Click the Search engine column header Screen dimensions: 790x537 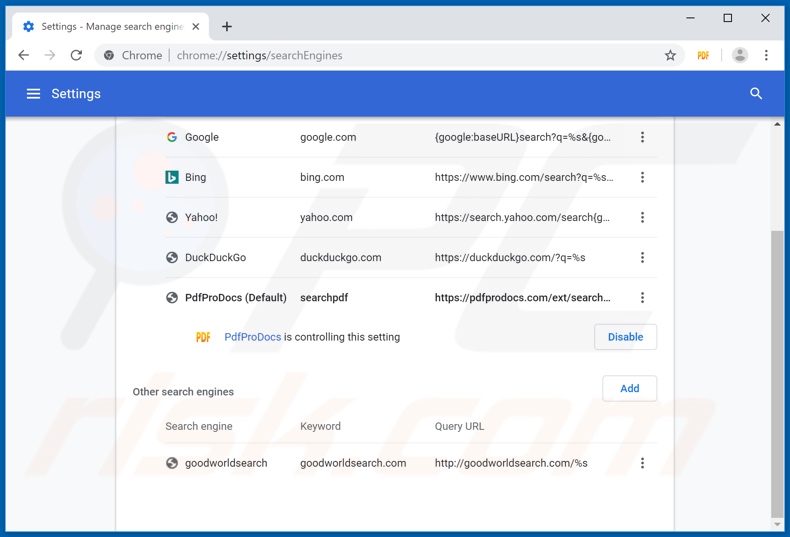[199, 426]
